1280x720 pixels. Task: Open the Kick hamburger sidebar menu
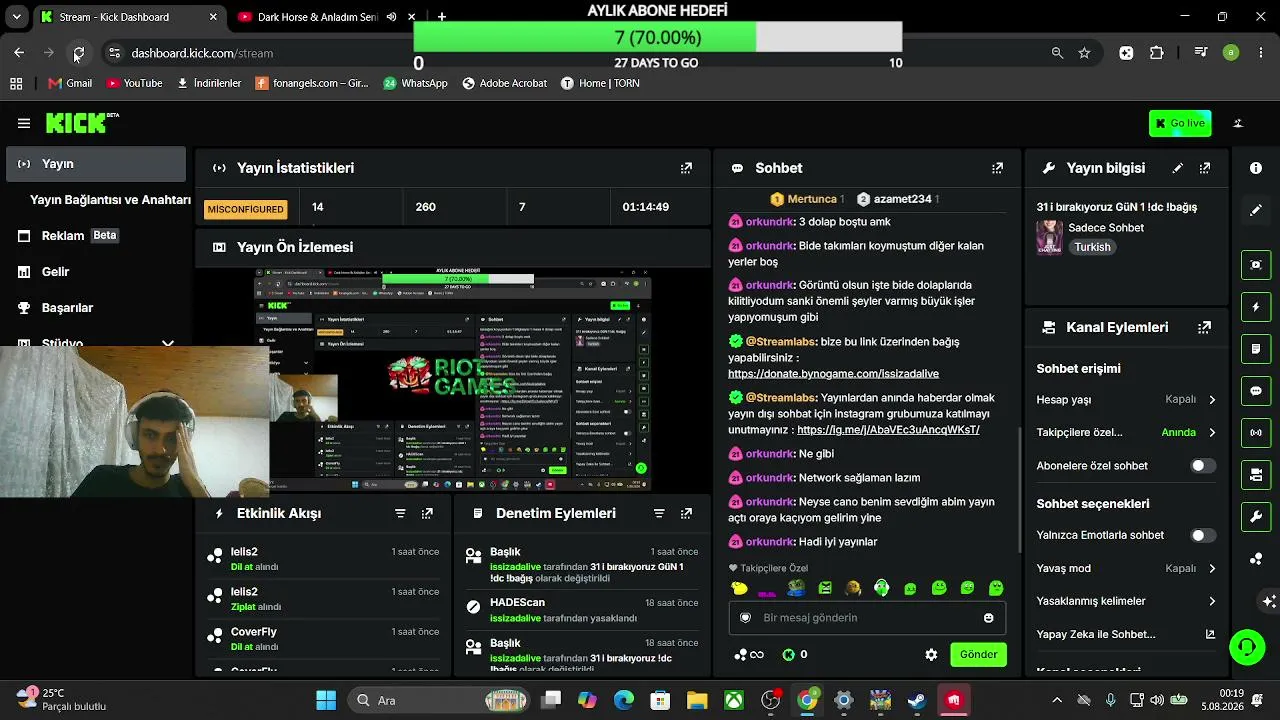coord(24,123)
